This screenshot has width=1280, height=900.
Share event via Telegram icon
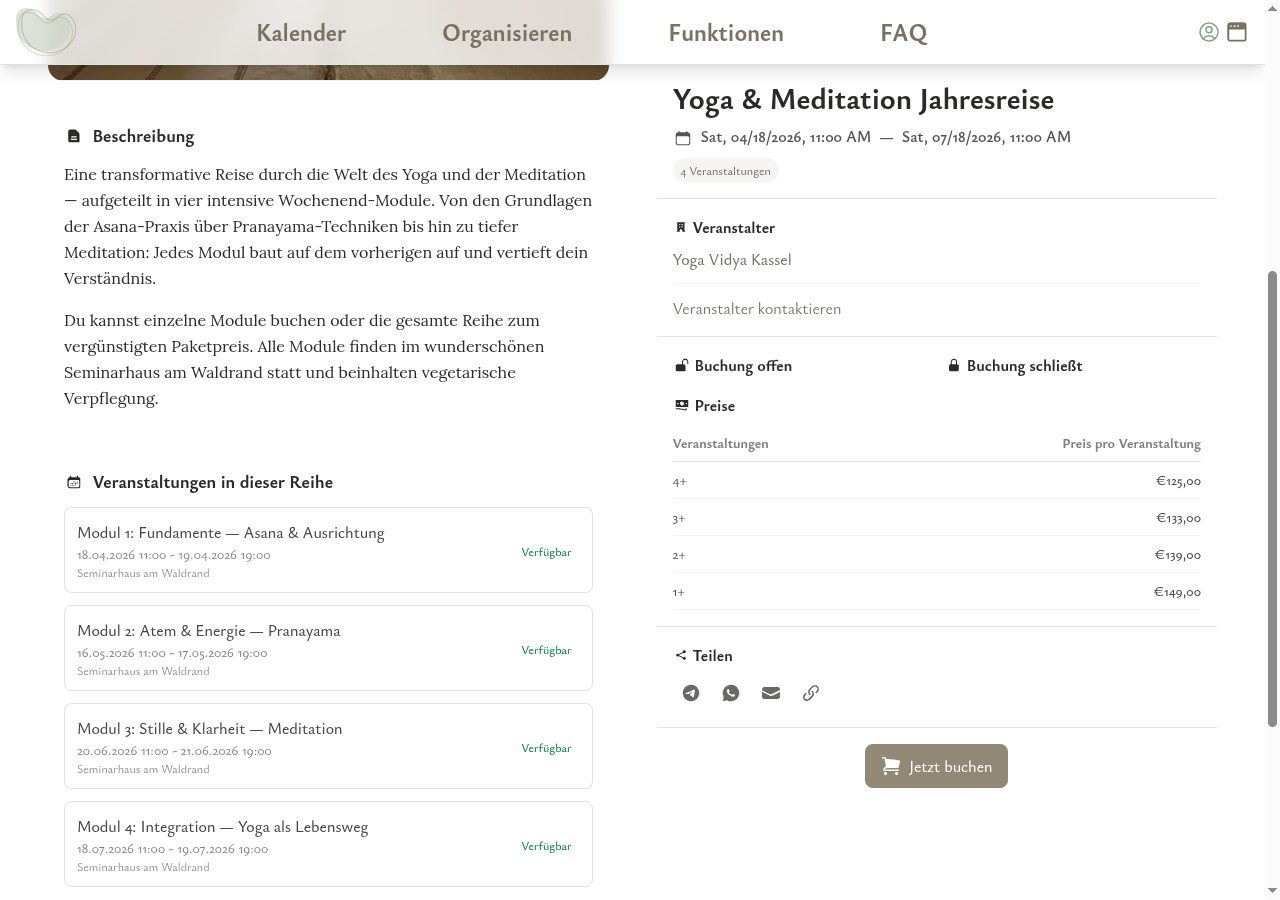pyautogui.click(x=691, y=693)
